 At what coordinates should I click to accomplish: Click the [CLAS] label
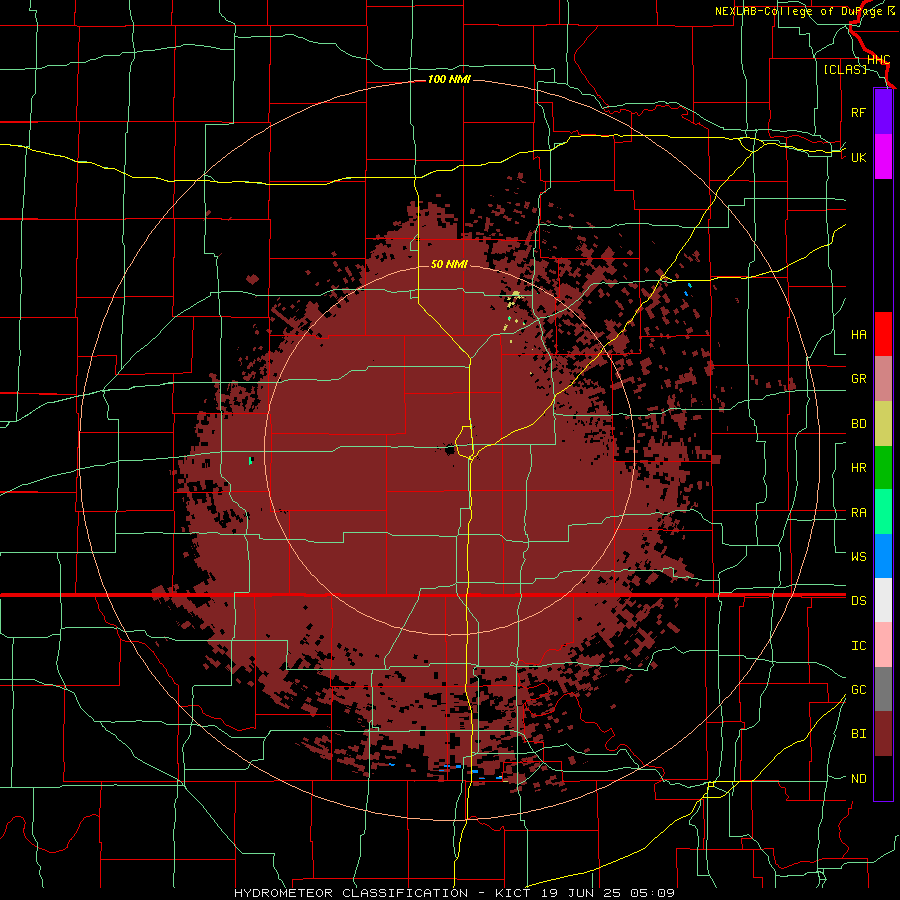845,69
